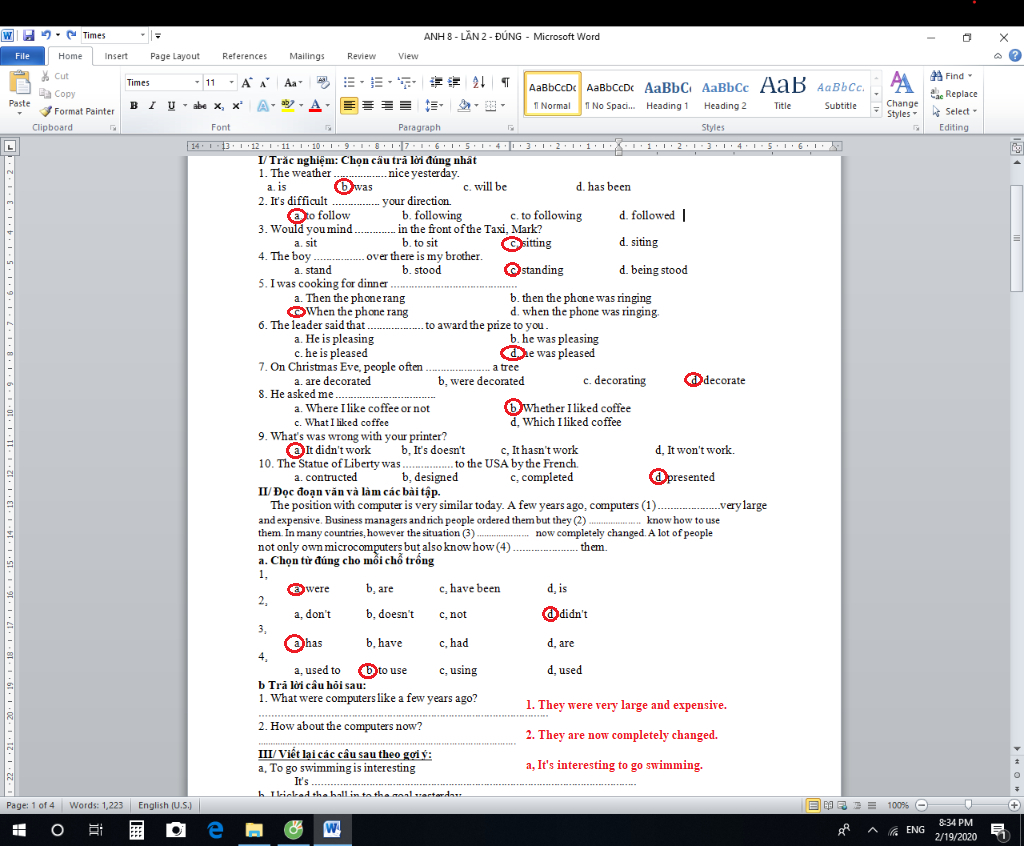Toggle Center alignment
Image resolution: width=1024 pixels, height=846 pixels.
click(x=368, y=106)
